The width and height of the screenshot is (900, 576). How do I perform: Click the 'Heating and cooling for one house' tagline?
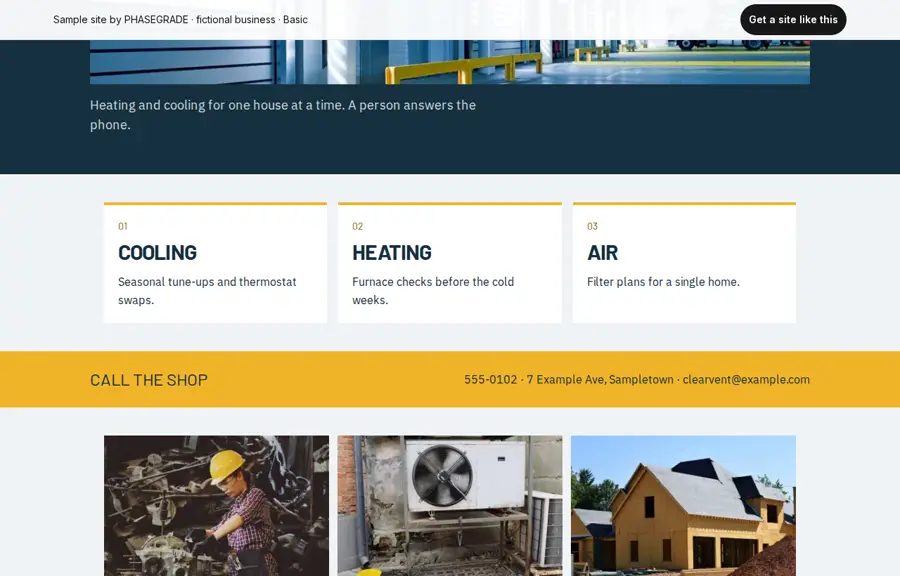283,115
